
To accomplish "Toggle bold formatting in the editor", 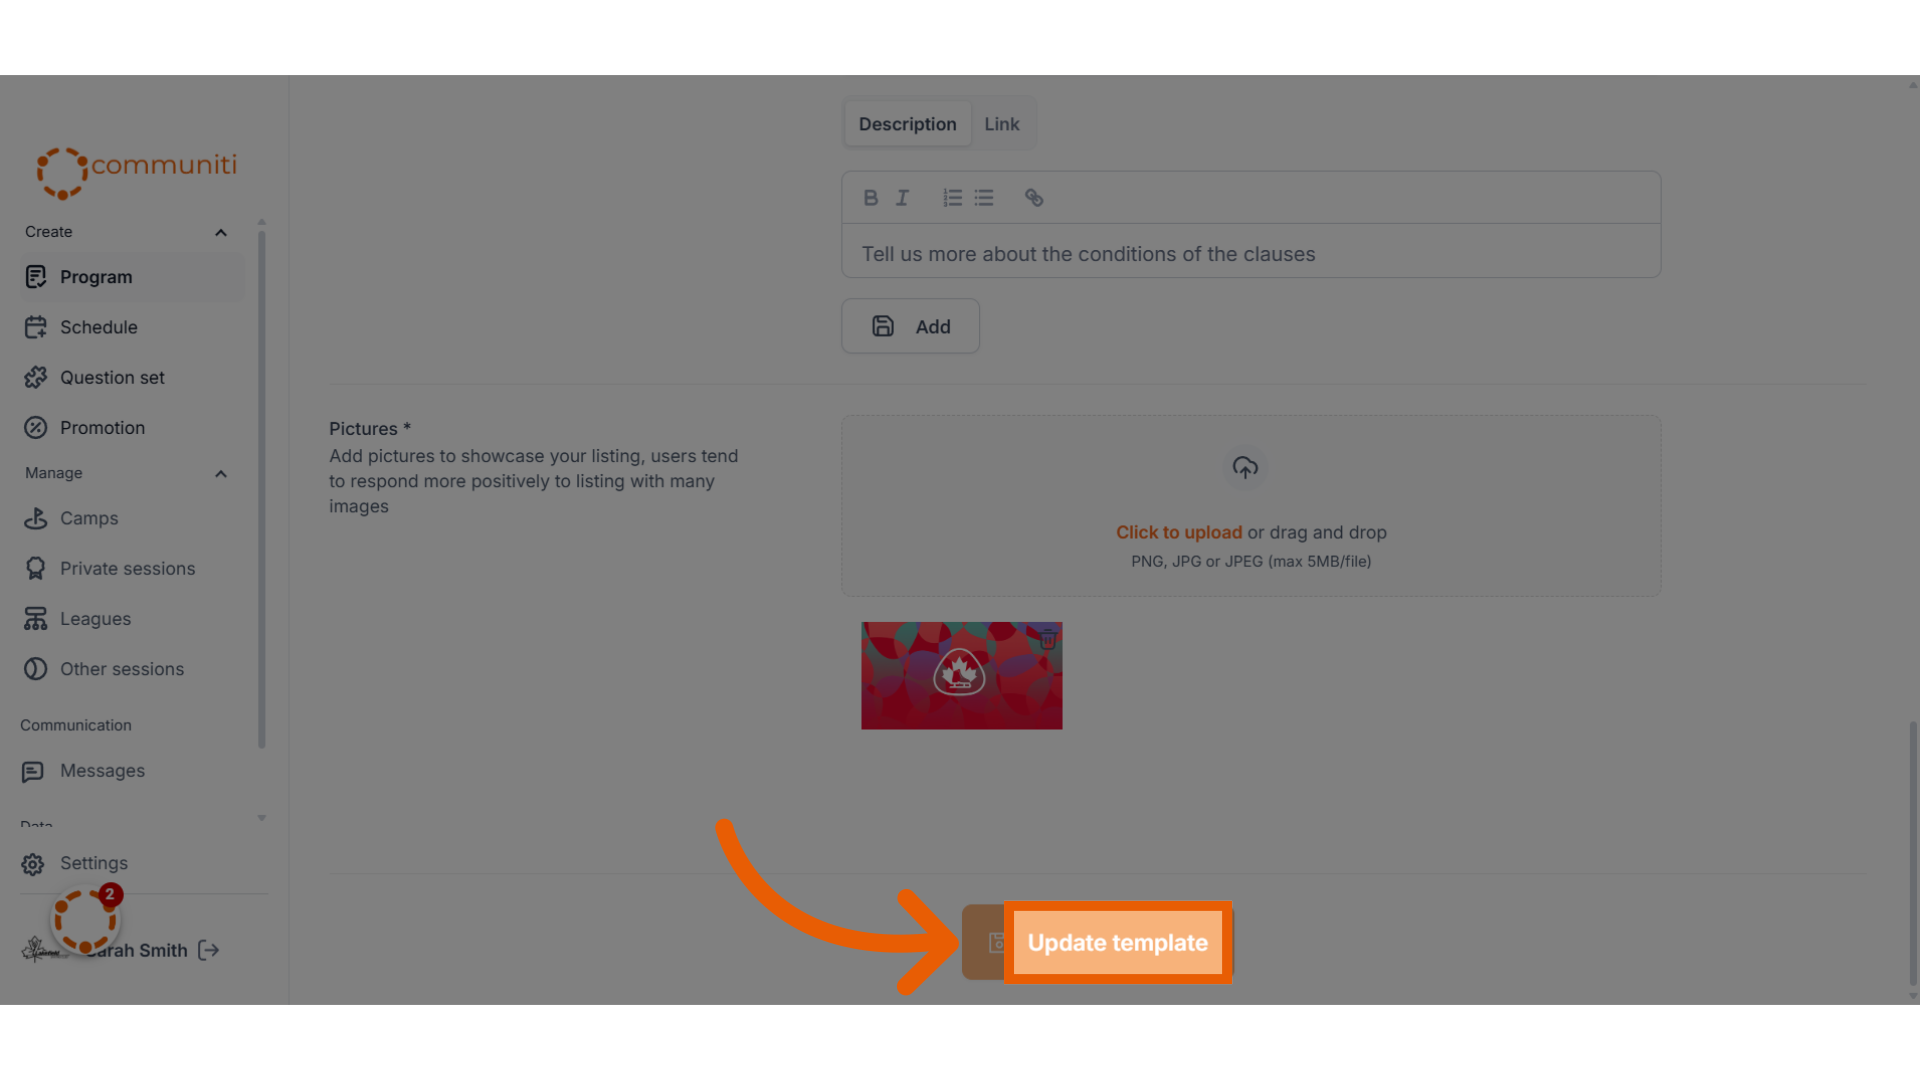I will click(870, 198).
